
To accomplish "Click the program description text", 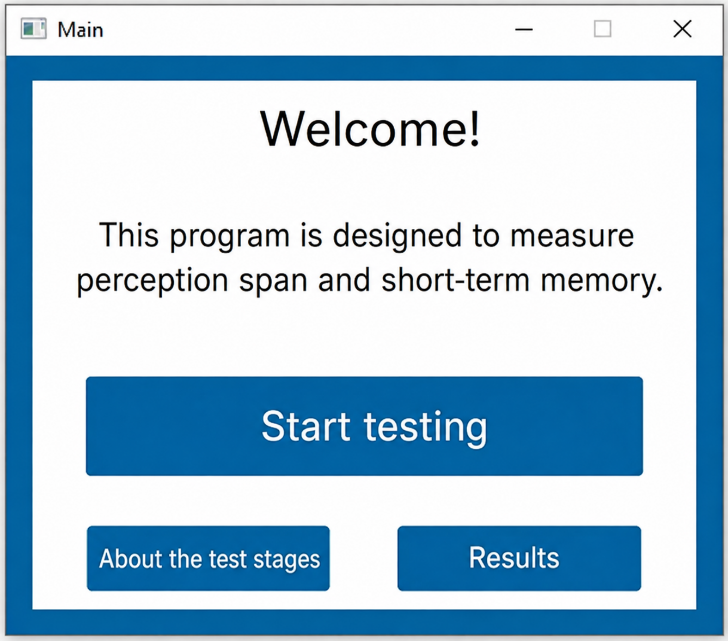I will pos(369,258).
